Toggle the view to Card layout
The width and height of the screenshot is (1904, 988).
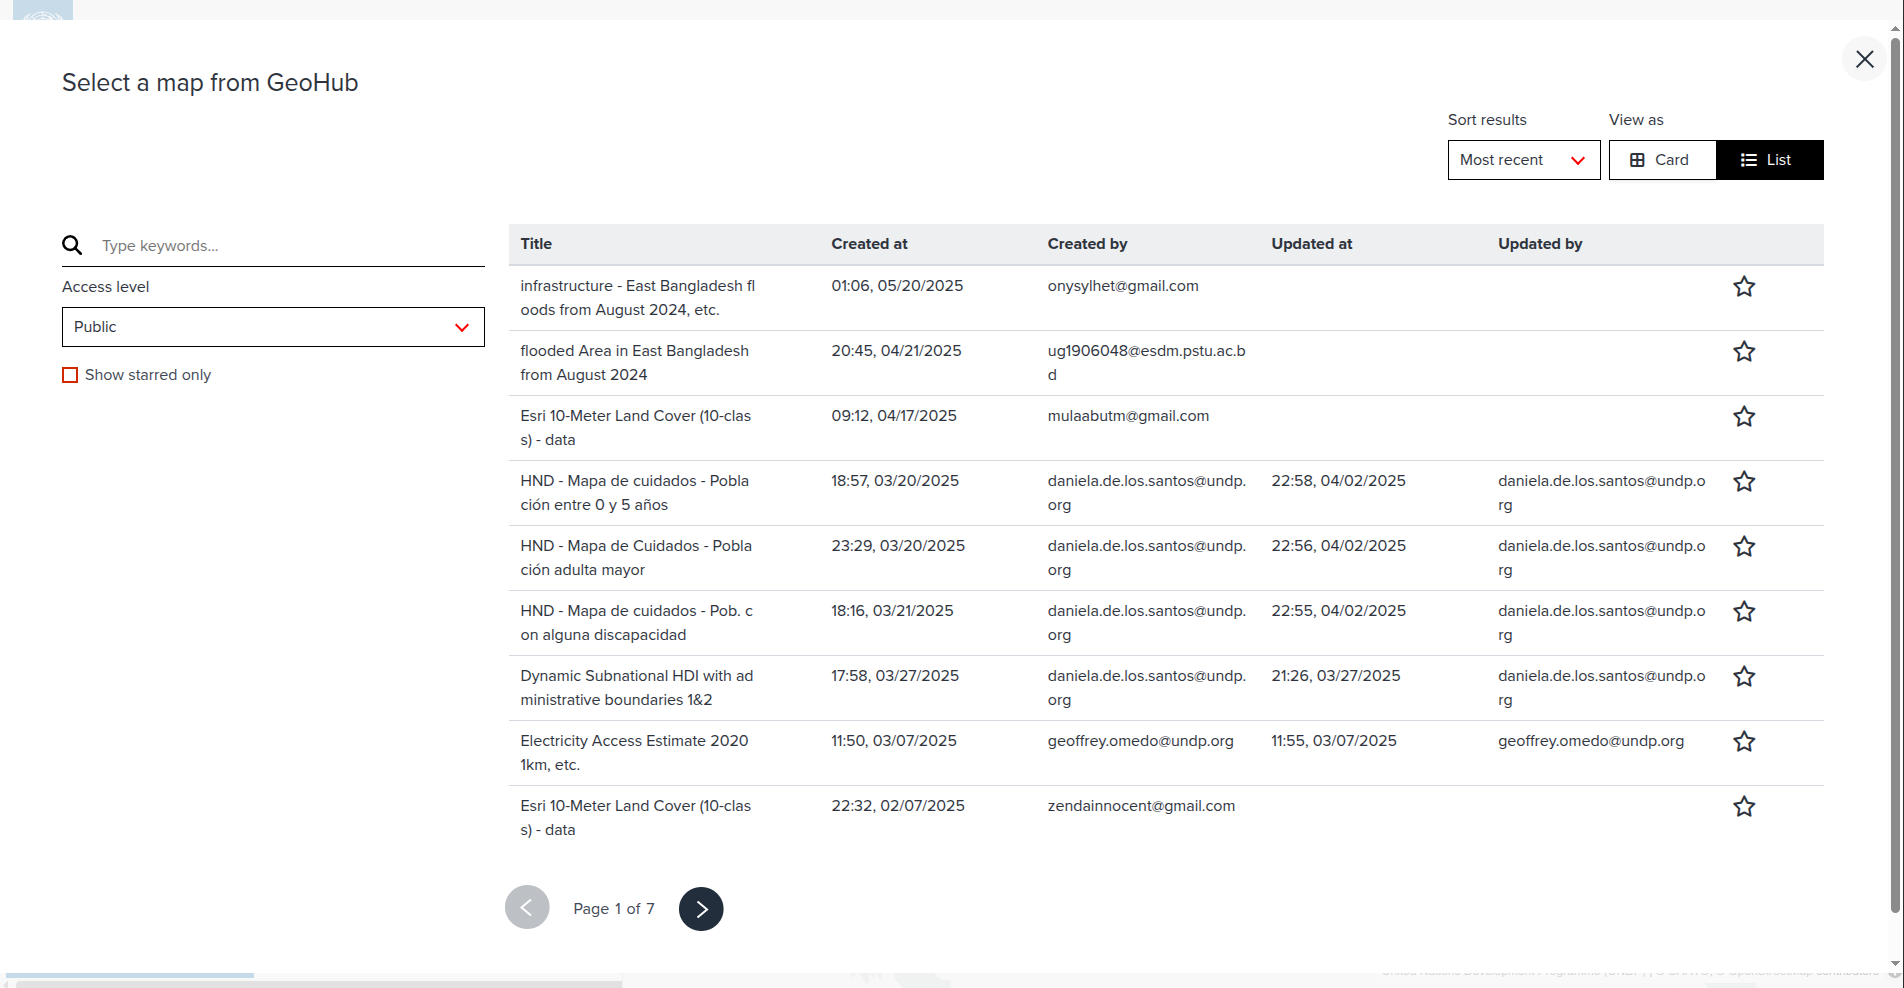(1661, 160)
